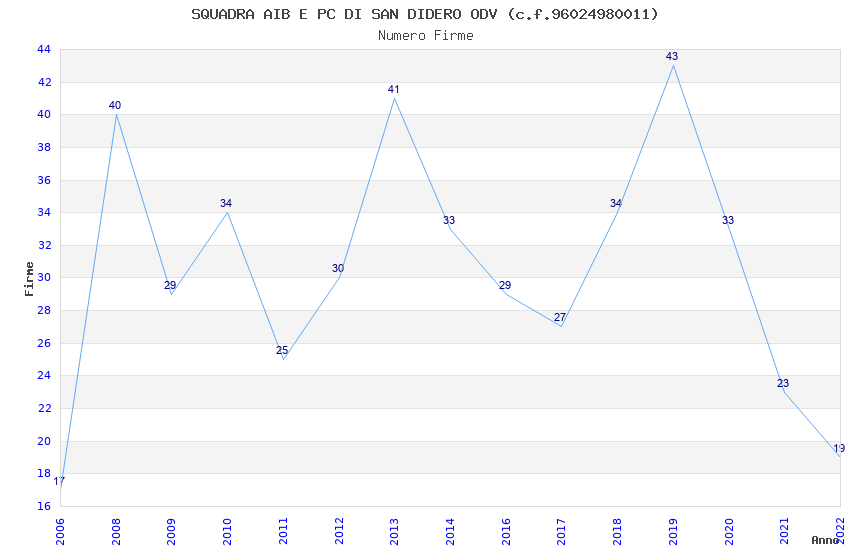Click the y-axis tick value 20

(x=44, y=441)
